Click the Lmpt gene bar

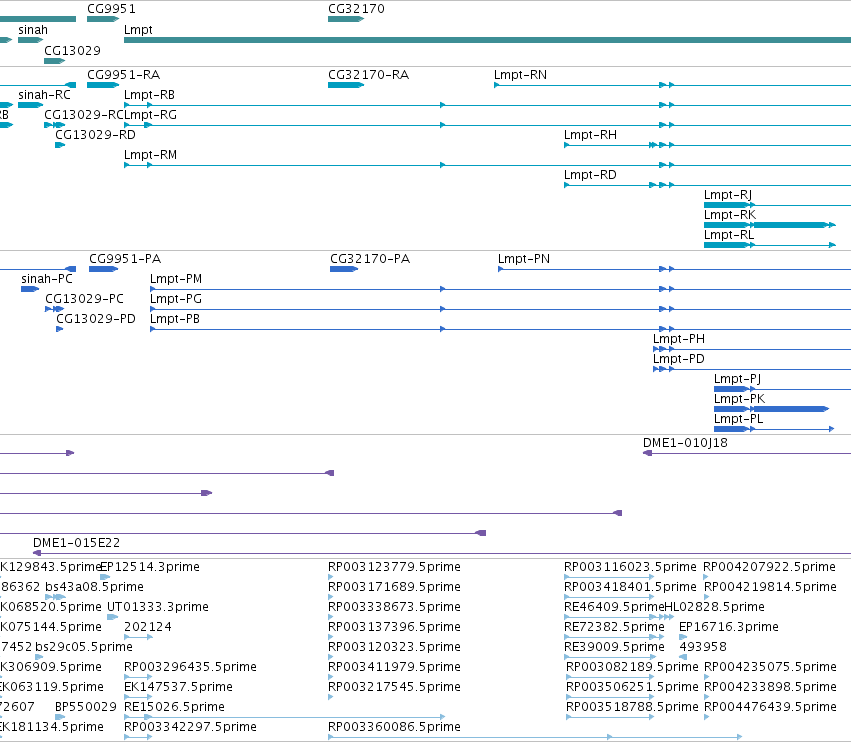[487, 40]
